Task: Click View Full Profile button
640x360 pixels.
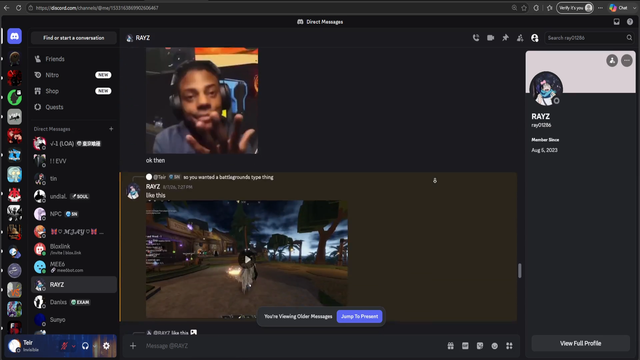Action: [580, 344]
